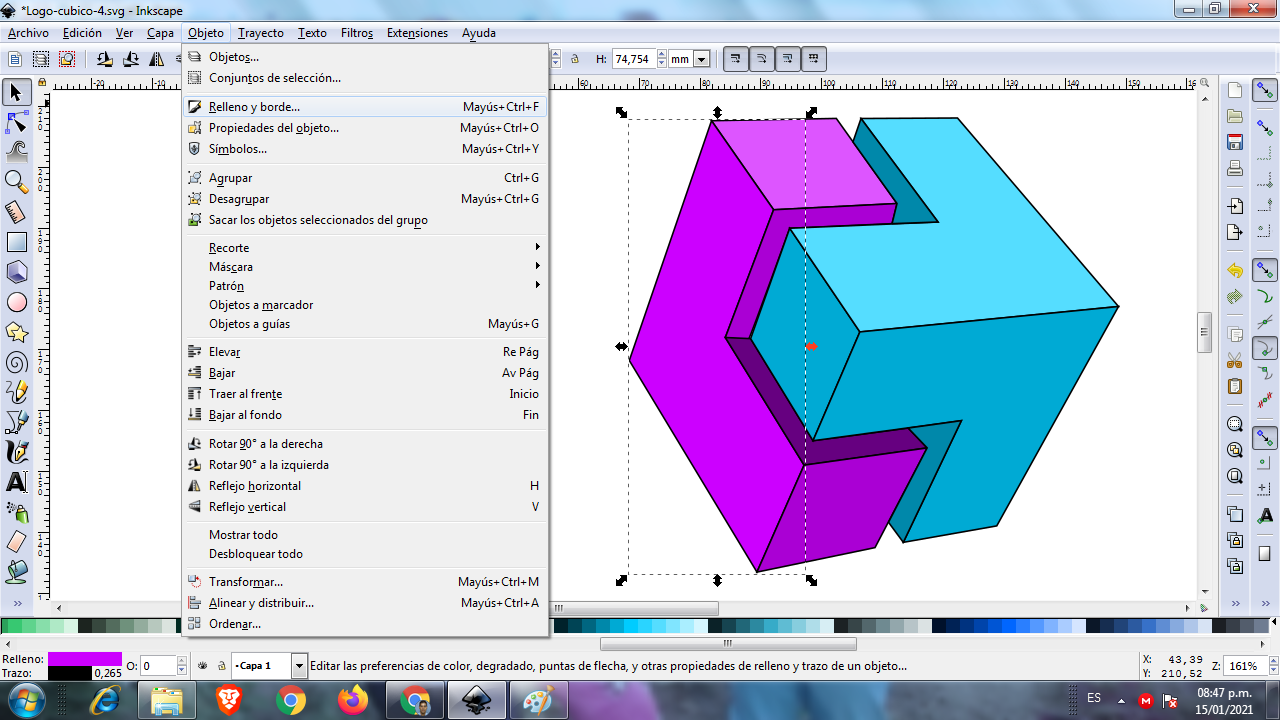The width and height of the screenshot is (1280, 720).
Task: Choose Traer al frente entry
Action: tap(365, 394)
